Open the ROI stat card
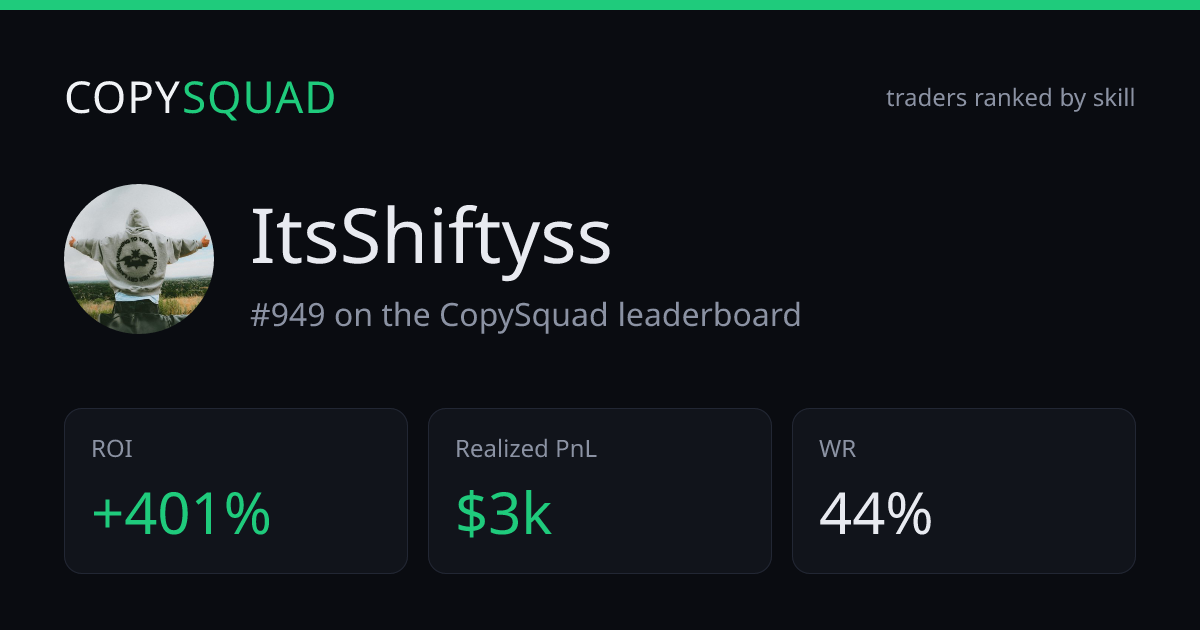 [236, 491]
